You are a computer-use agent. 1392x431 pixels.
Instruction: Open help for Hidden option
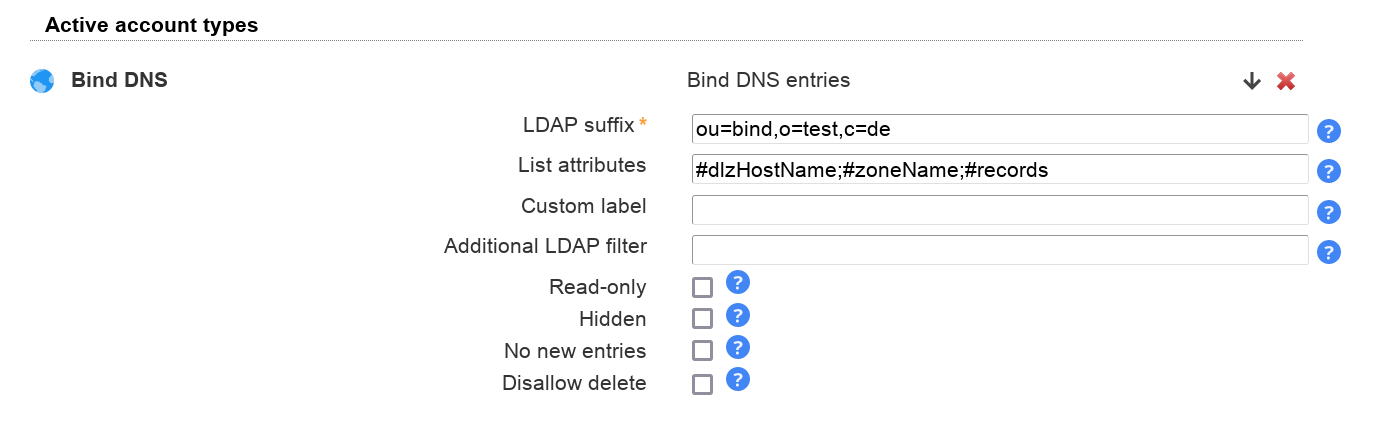(738, 315)
